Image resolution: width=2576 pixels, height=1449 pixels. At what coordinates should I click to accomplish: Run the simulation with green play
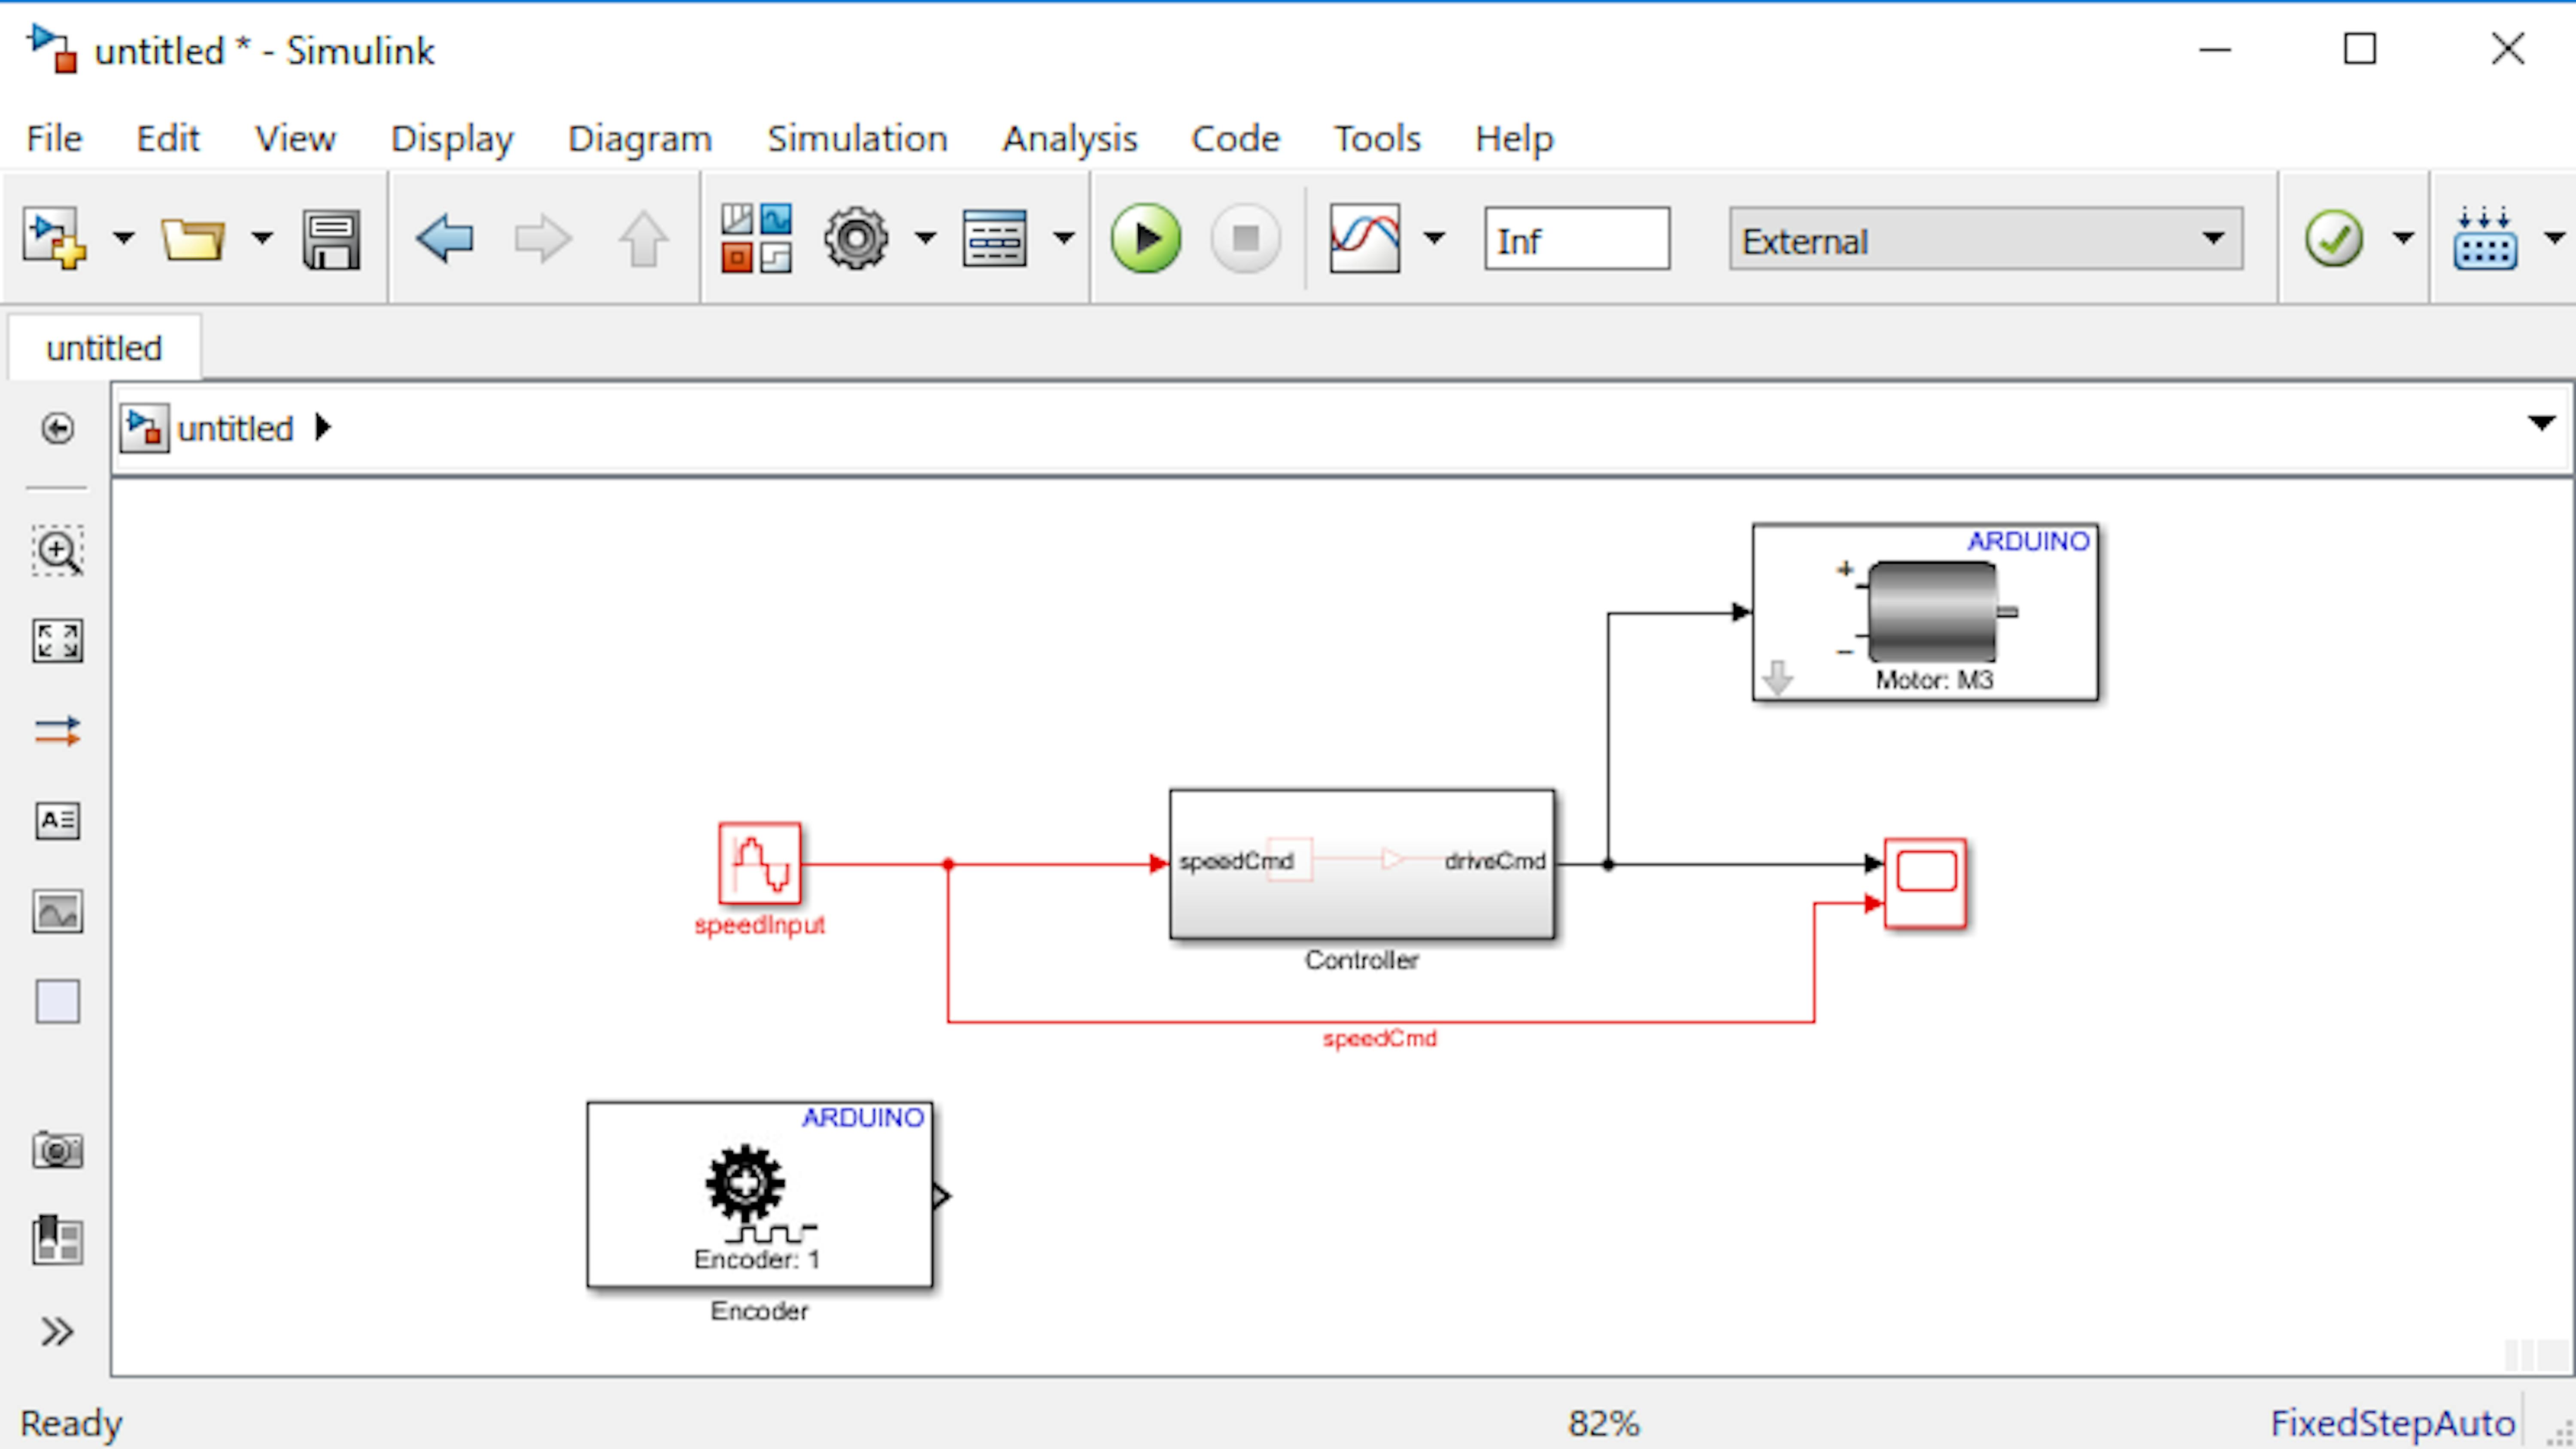(1145, 239)
